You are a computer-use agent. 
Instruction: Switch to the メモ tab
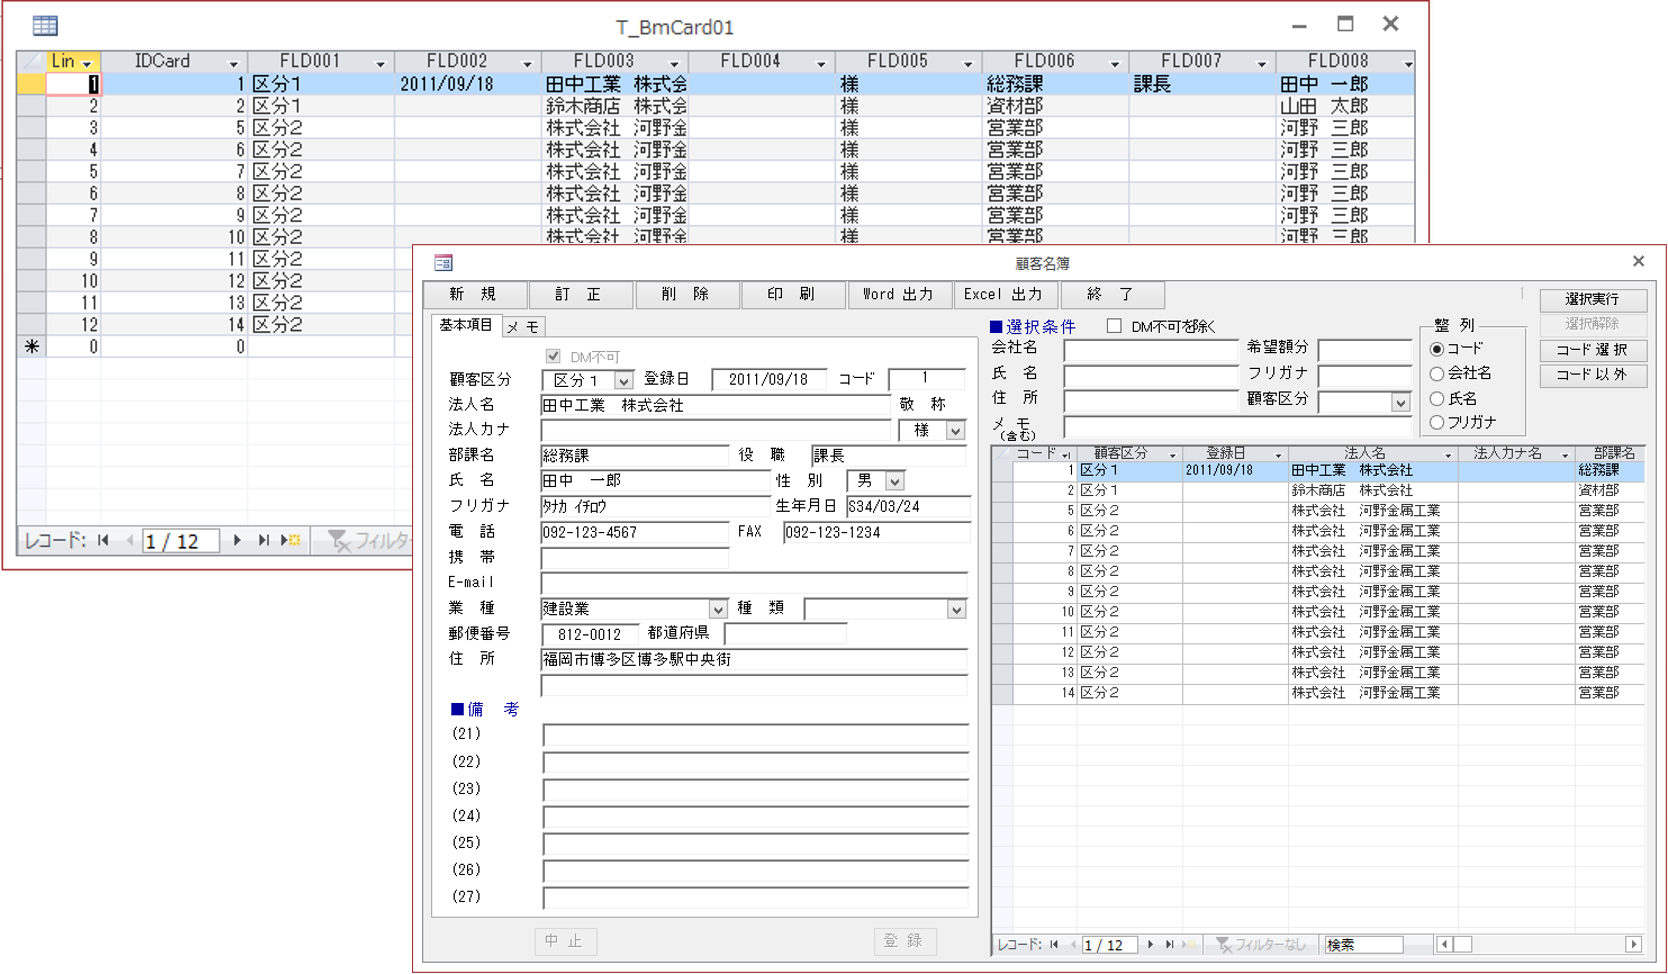[522, 327]
